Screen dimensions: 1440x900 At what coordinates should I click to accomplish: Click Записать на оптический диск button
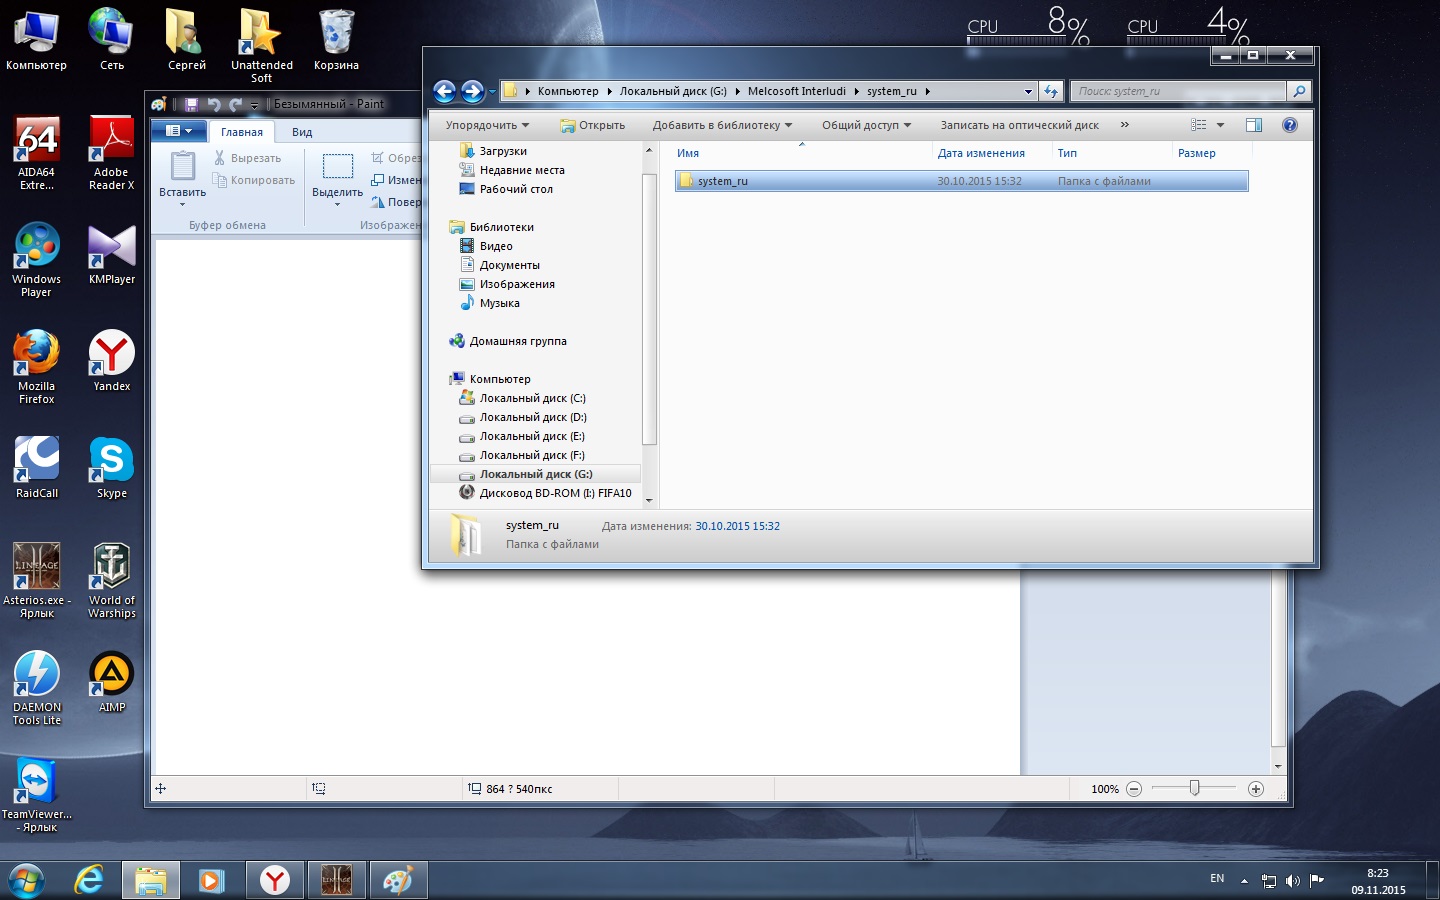(1019, 125)
